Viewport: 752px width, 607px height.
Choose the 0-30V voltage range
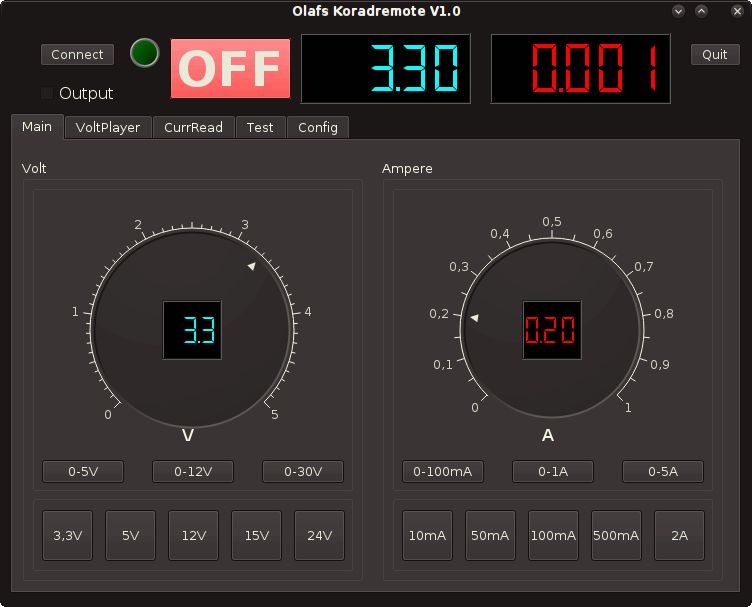tap(302, 471)
